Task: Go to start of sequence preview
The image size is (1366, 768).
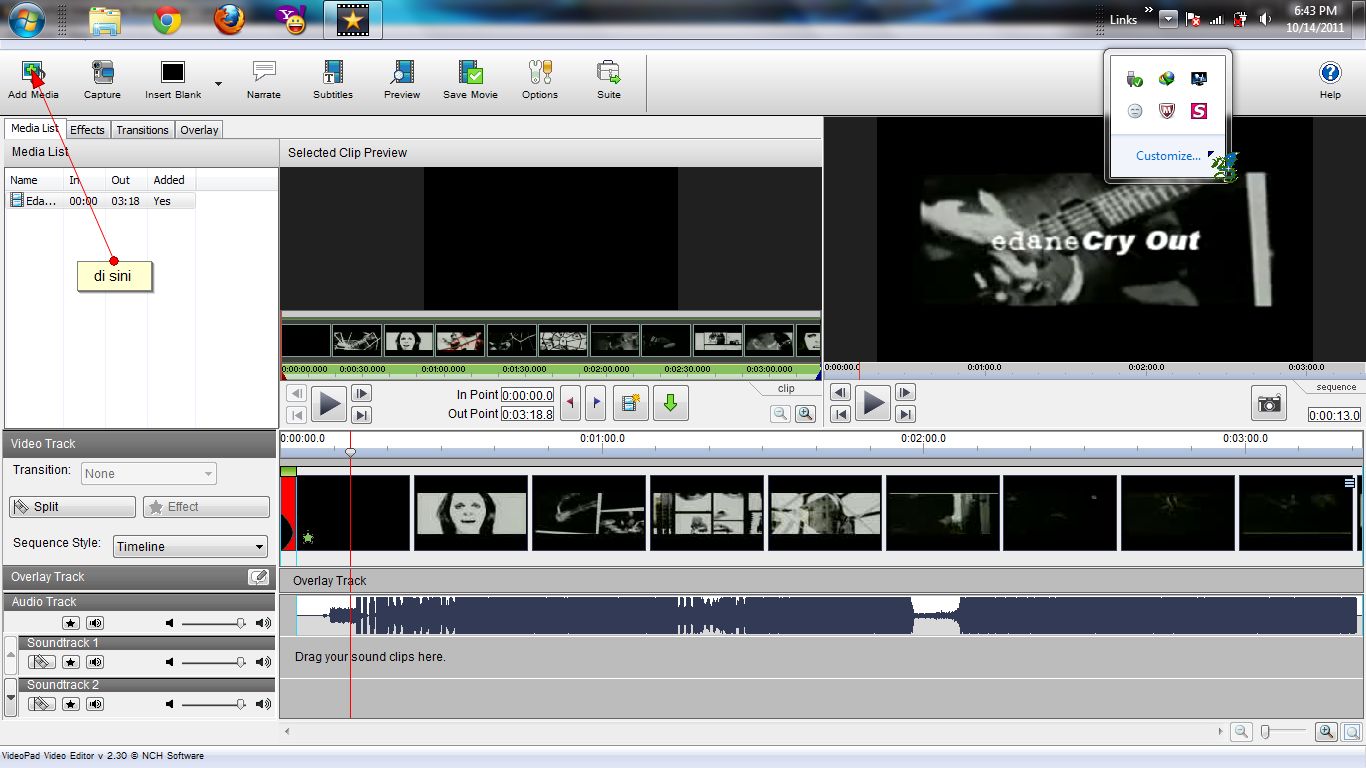Action: 841,414
